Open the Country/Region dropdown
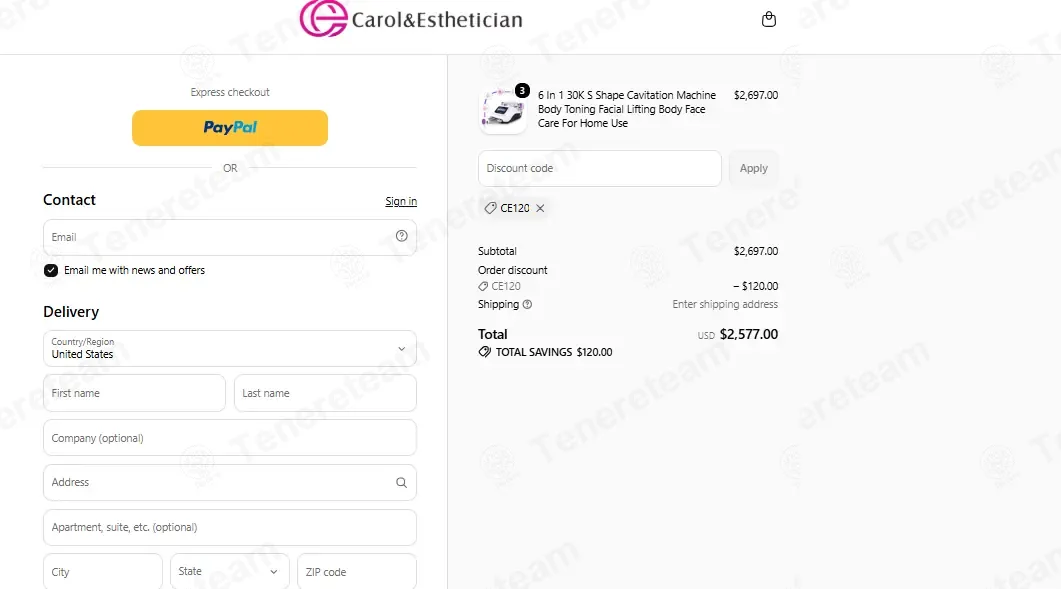This screenshot has width=1061, height=589. point(230,349)
